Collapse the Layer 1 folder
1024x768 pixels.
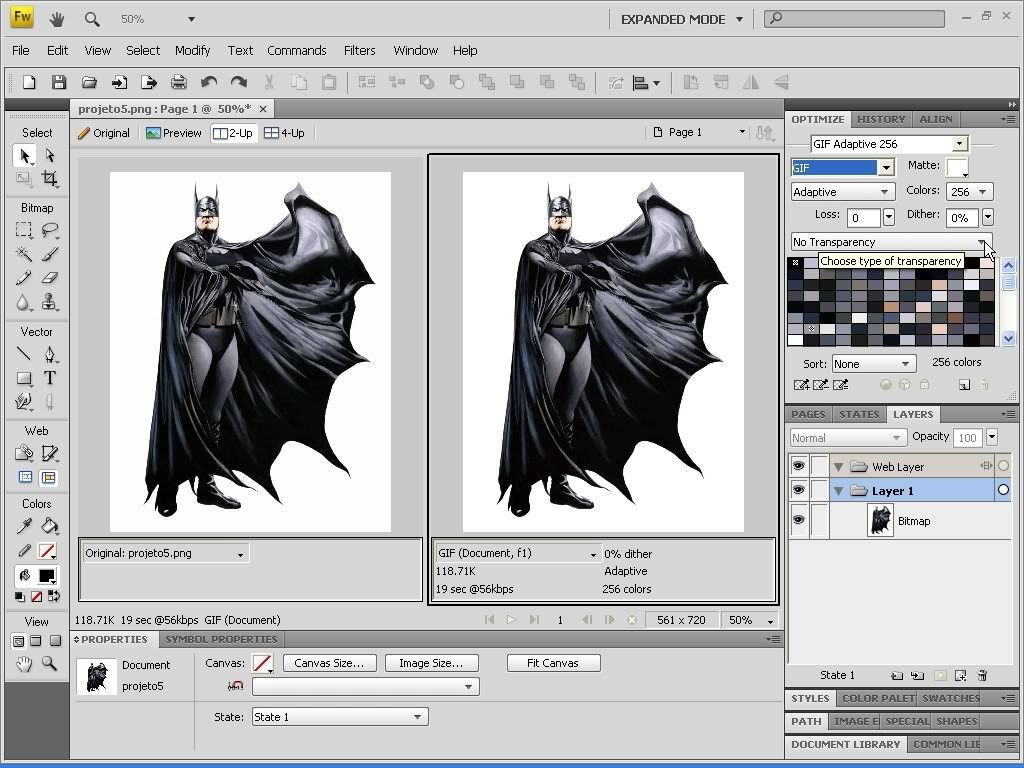point(839,491)
